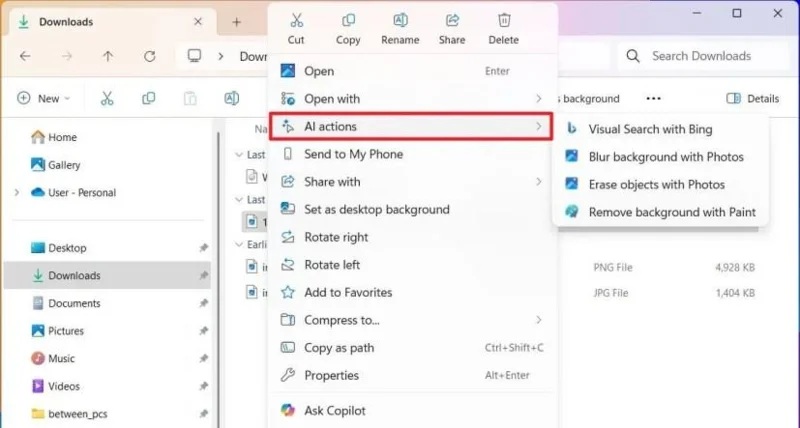The width and height of the screenshot is (800, 428).
Task: Select Open in the context menu
Action: click(412, 71)
